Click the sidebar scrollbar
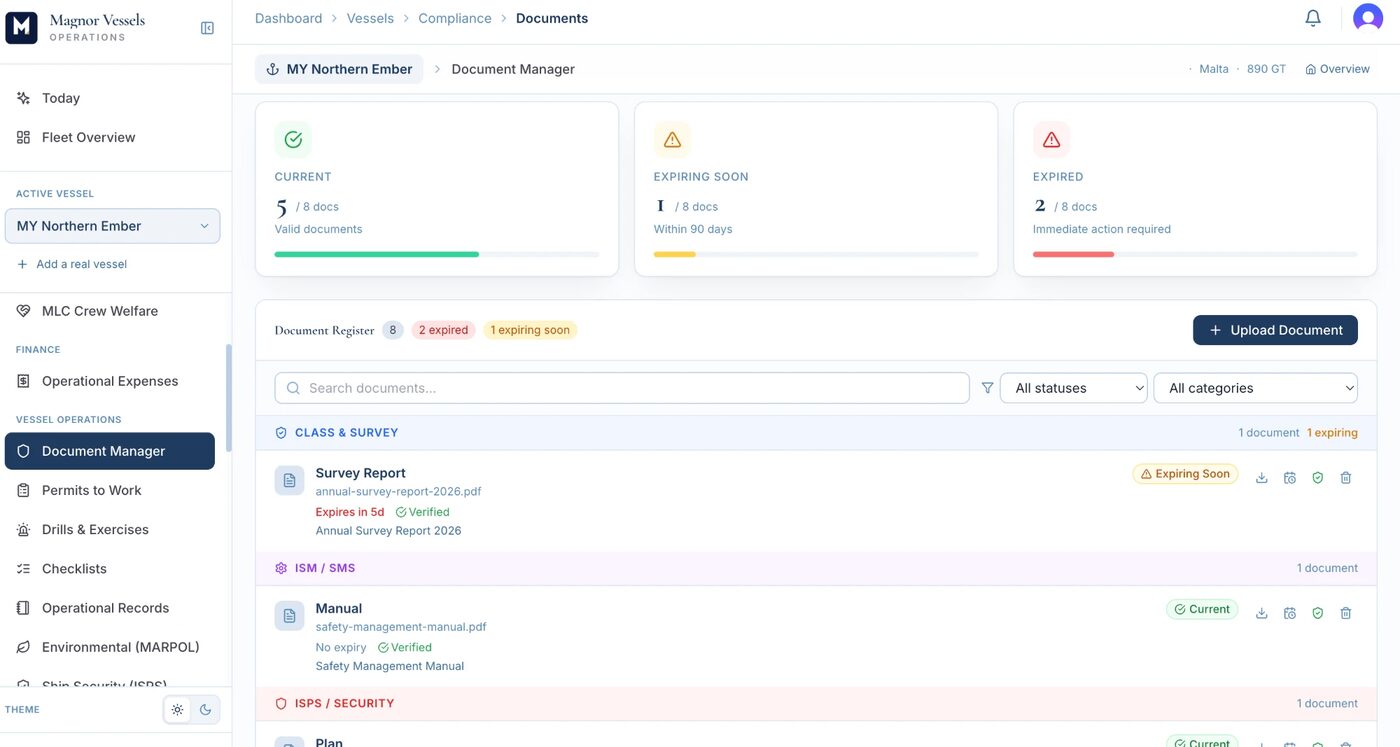The height and width of the screenshot is (747, 1400). pos(228,397)
